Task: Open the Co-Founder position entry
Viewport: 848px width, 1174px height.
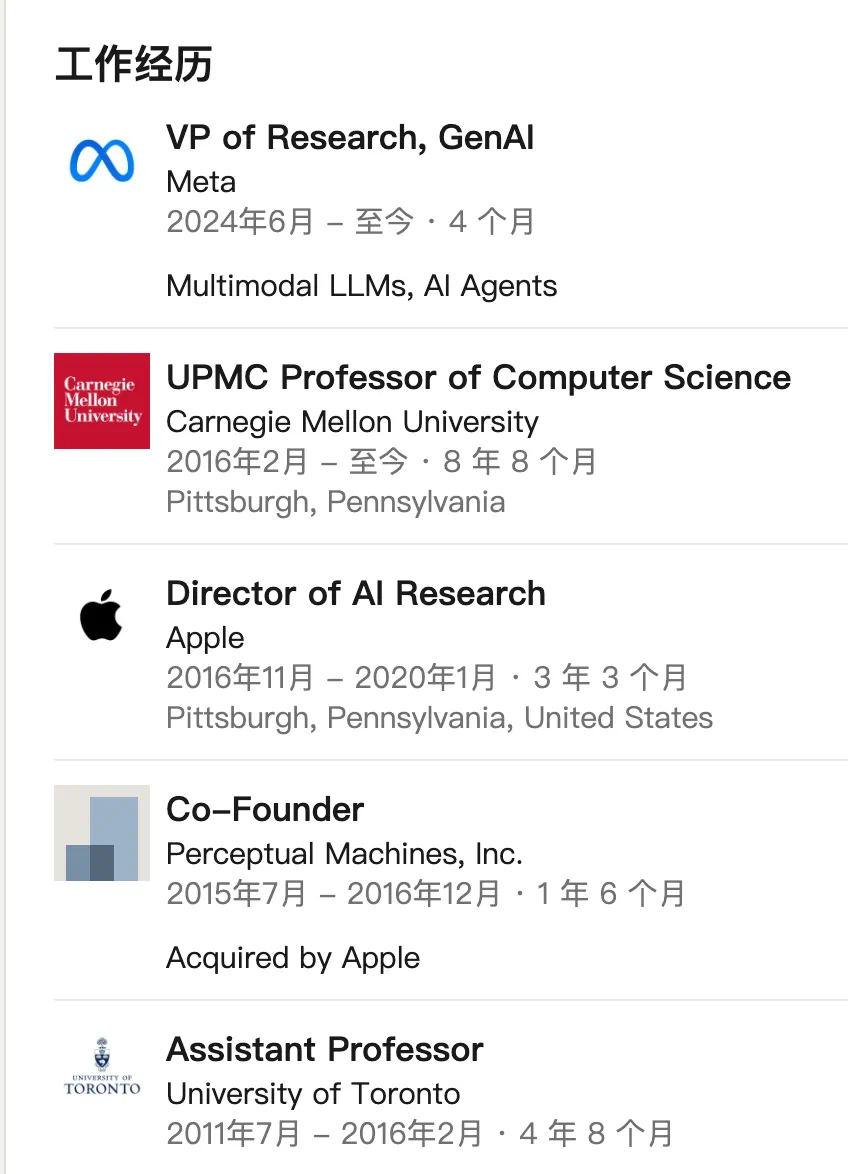Action: pos(265,810)
